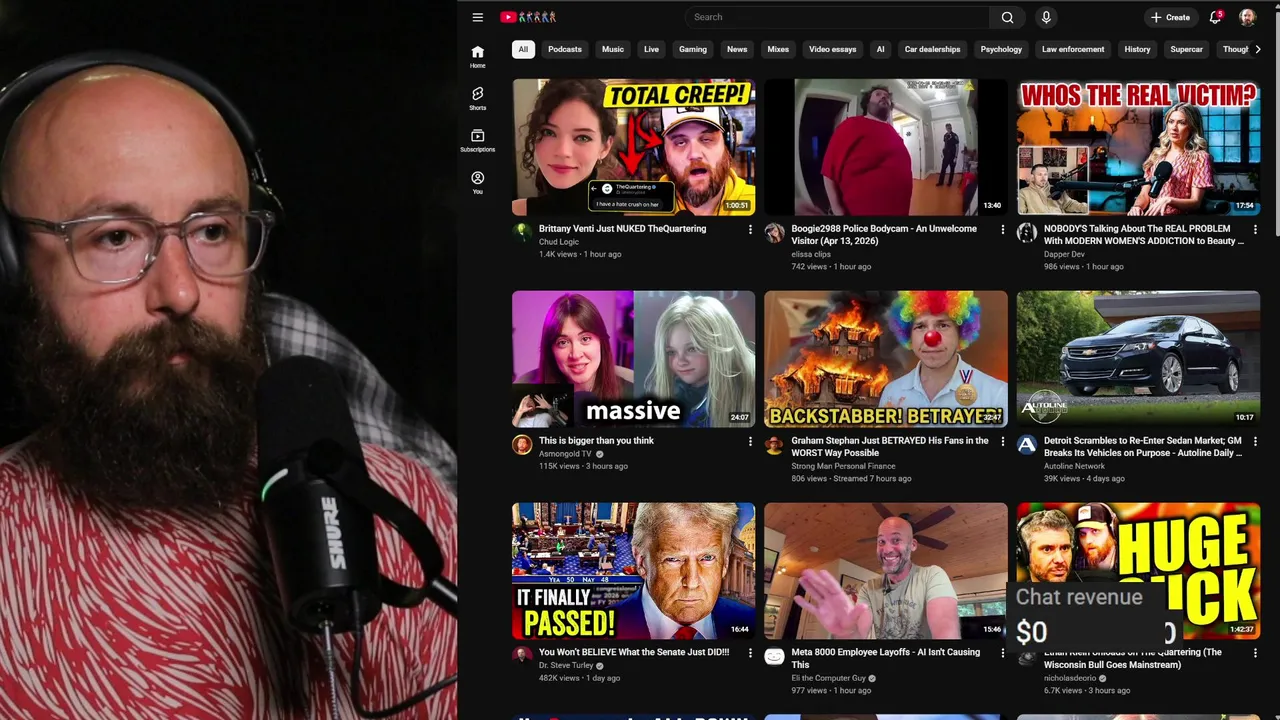The image size is (1280, 720).
Task: Open options for NOBODY'S Talking video
Action: [1255, 229]
